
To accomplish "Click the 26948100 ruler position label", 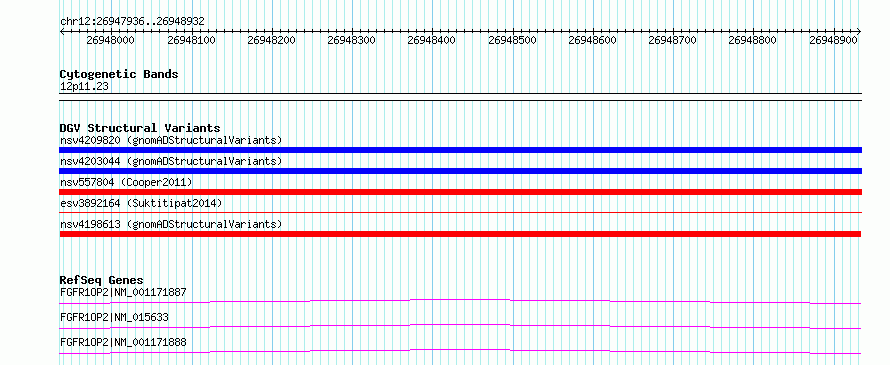I will (x=191, y=41).
